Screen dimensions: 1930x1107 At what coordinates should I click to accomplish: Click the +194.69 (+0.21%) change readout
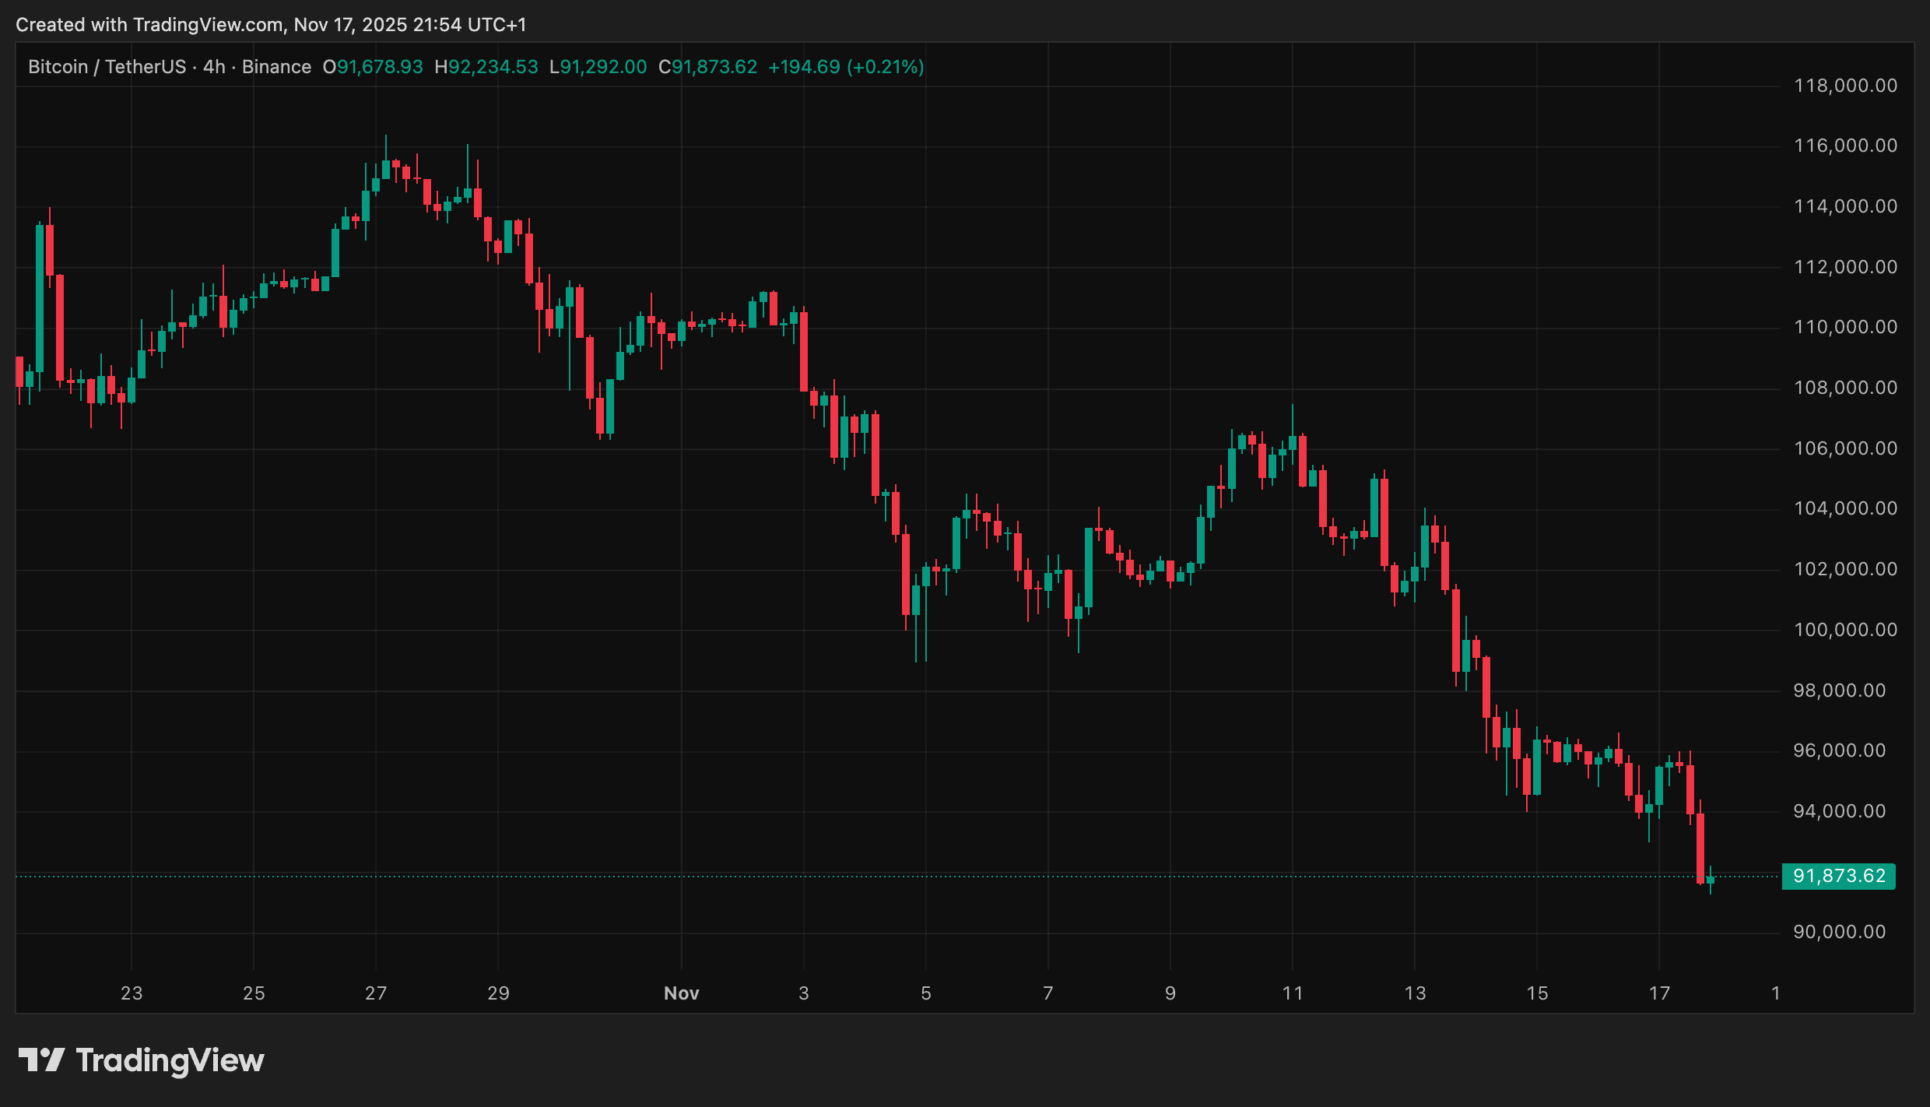pyautogui.click(x=845, y=67)
